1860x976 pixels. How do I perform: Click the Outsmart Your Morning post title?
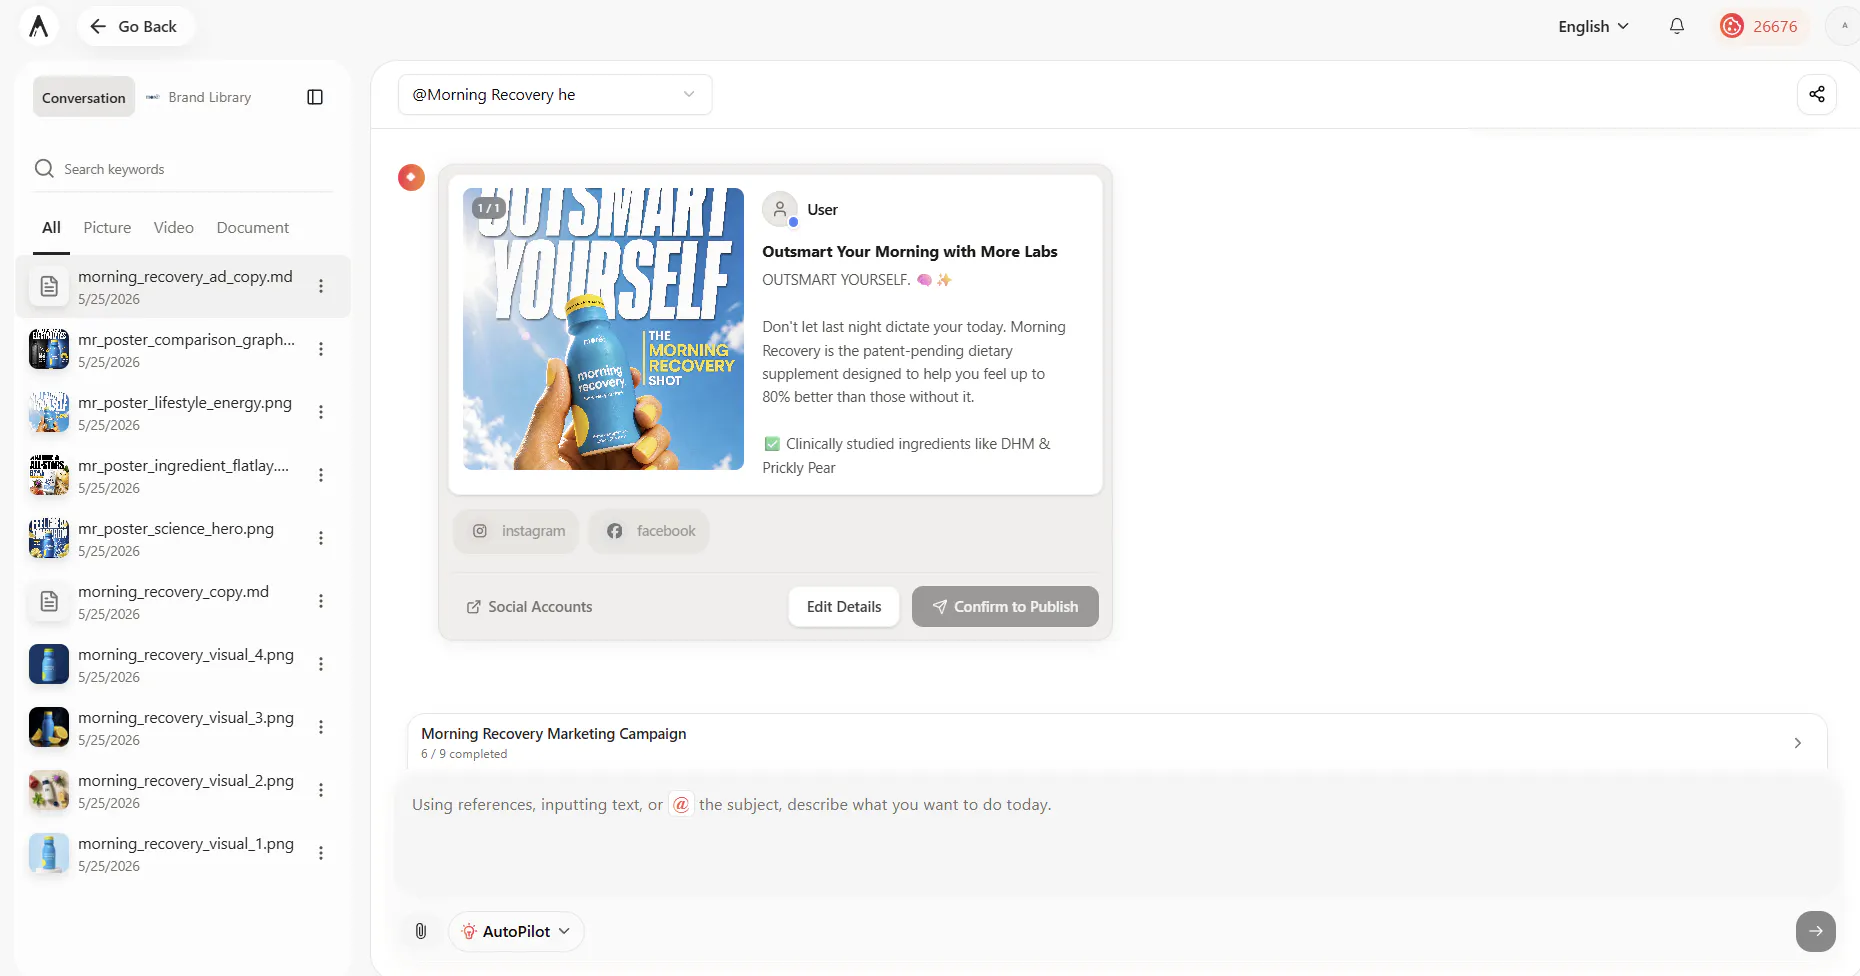click(910, 252)
